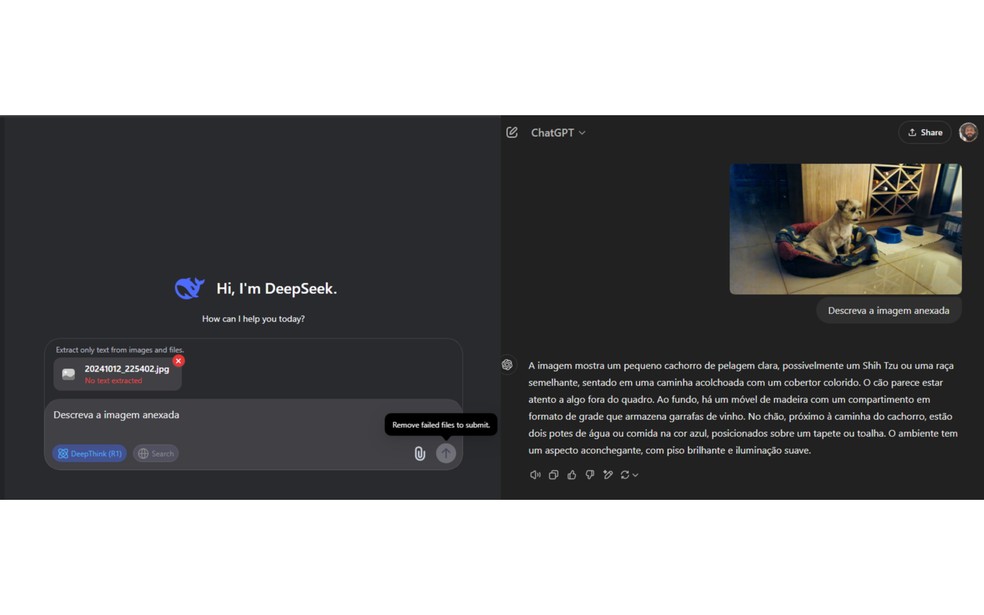Image resolution: width=984 pixels, height=615 pixels.
Task: Attach a file with the paperclip
Action: pos(419,453)
